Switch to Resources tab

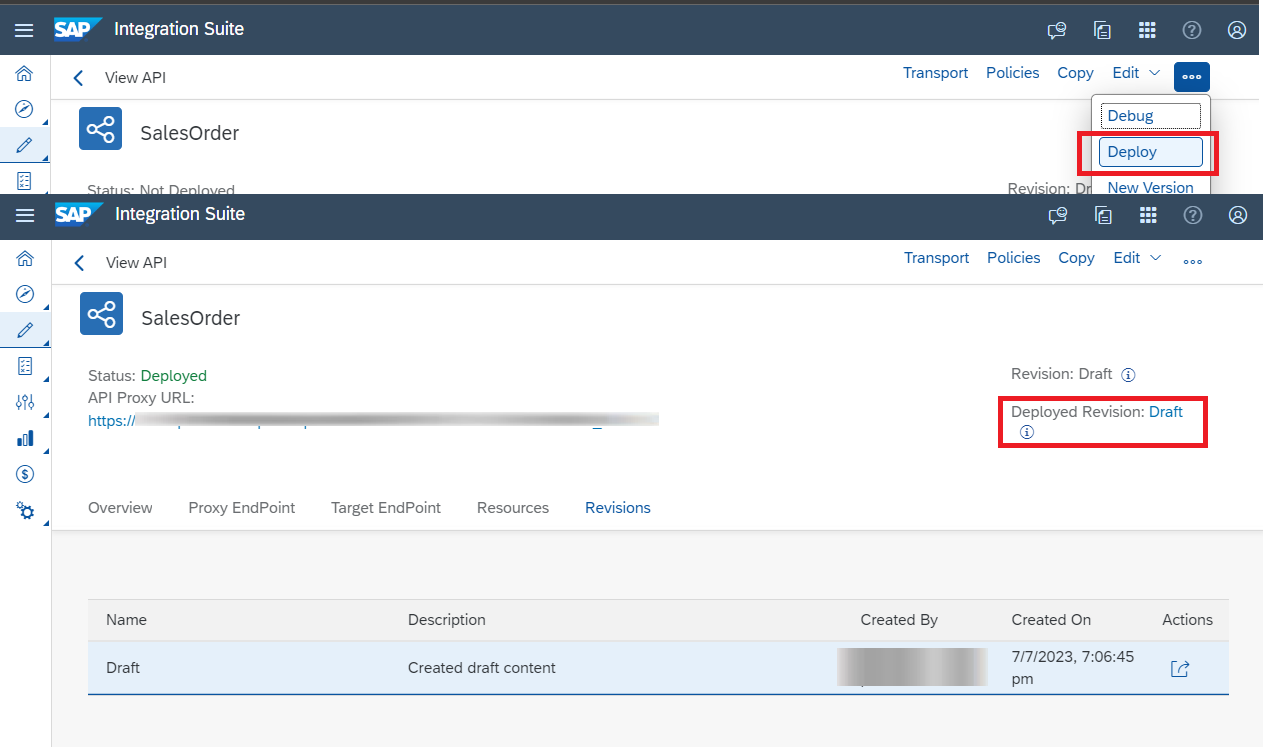(x=513, y=508)
